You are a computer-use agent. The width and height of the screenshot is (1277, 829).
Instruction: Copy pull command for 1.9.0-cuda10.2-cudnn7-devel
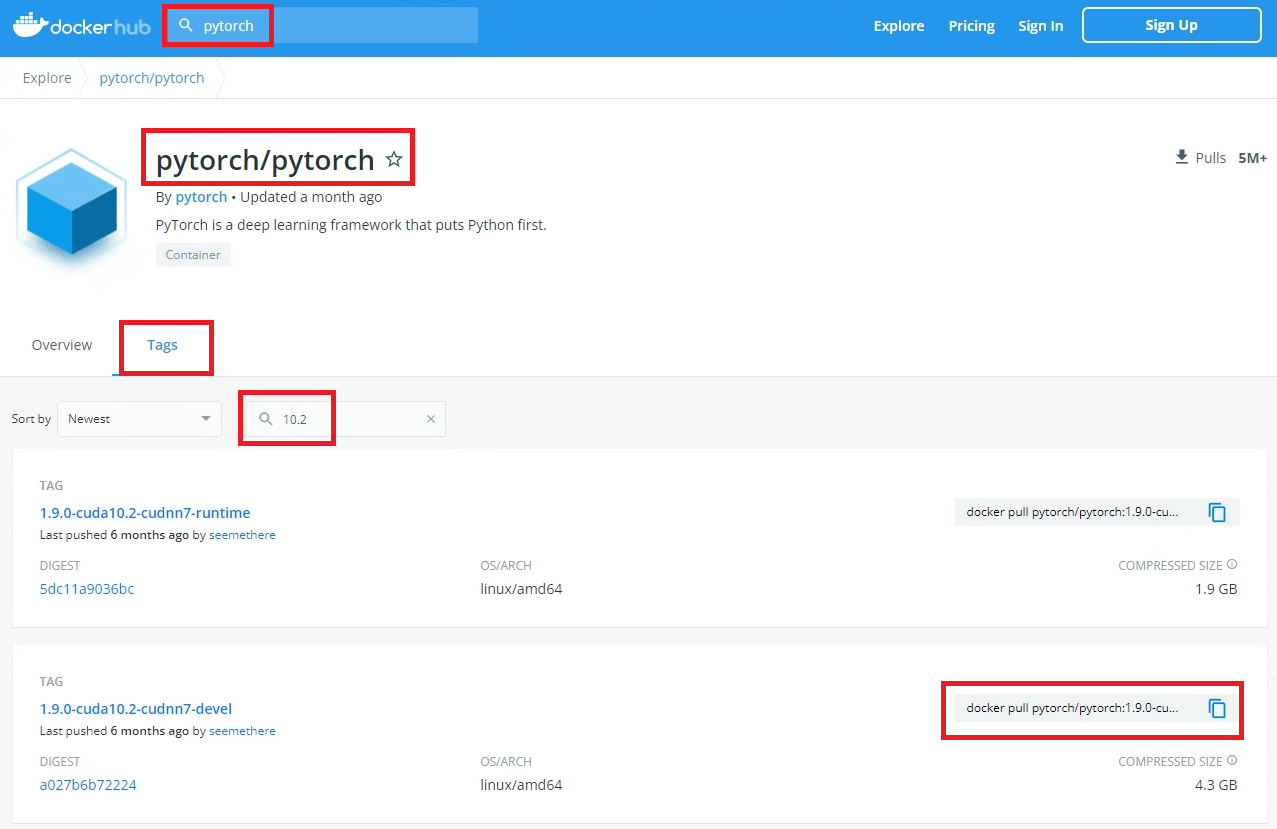pos(1217,708)
